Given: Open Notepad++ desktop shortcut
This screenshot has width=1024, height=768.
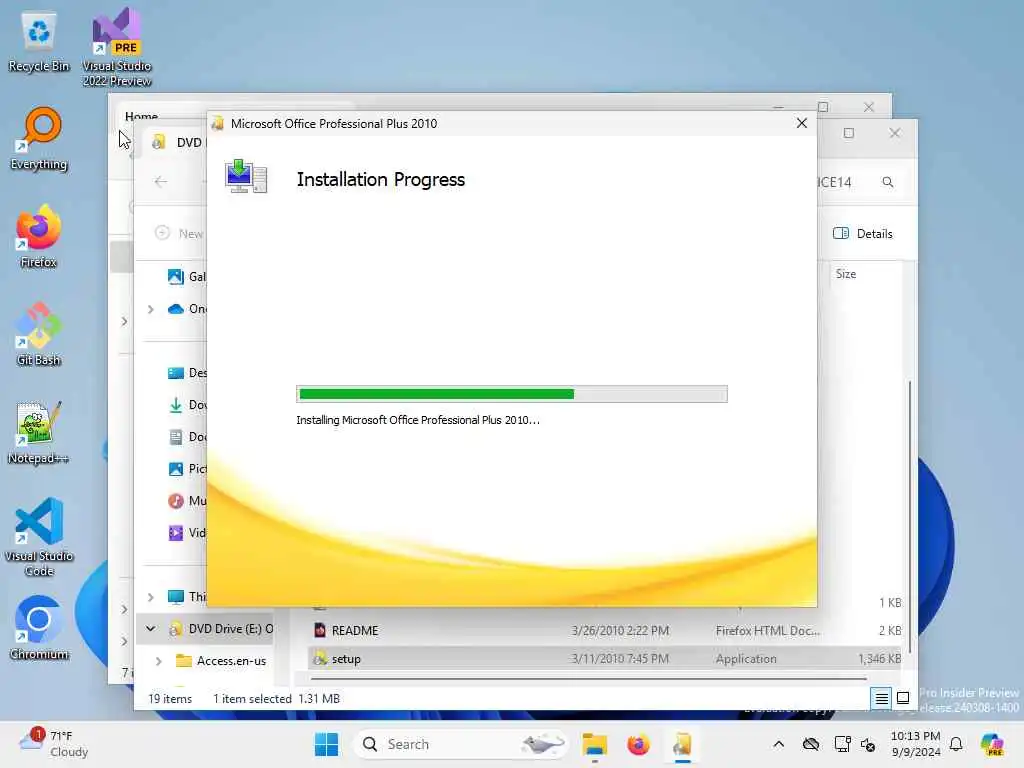Looking at the screenshot, I should [x=39, y=432].
